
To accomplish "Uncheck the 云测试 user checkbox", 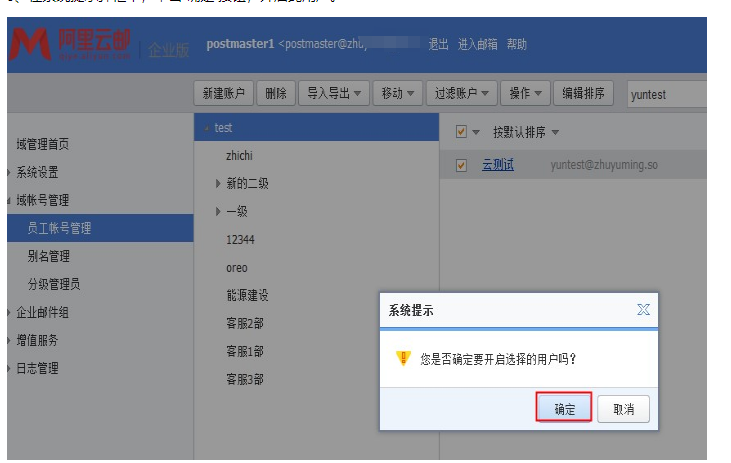I will tap(461, 165).
